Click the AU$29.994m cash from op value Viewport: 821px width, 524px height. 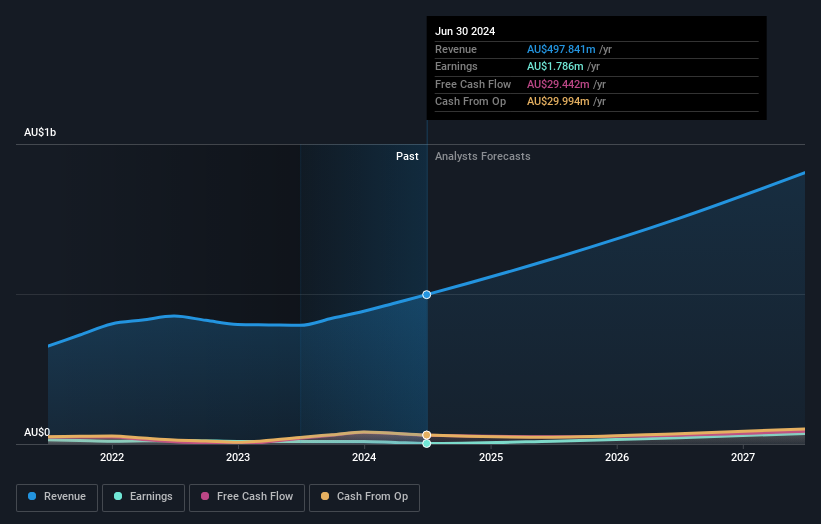558,102
